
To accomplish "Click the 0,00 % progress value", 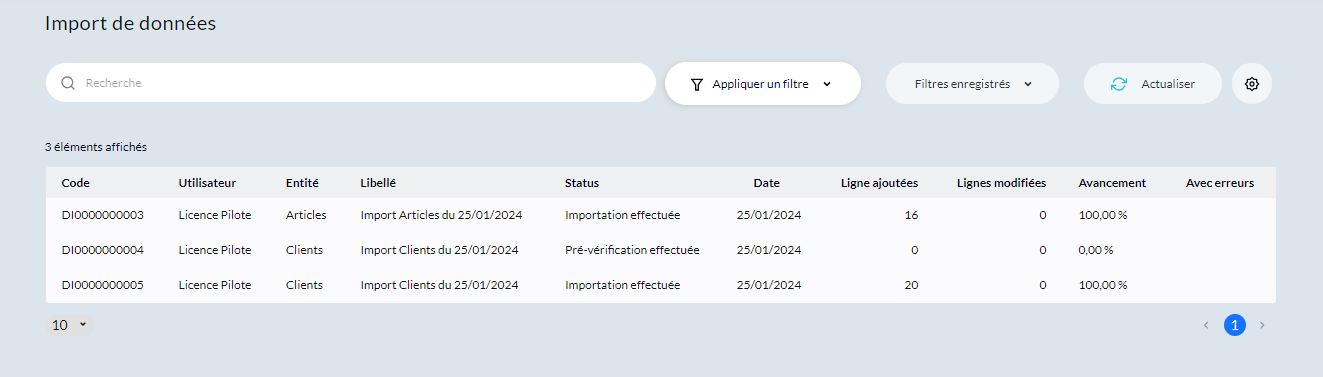I will pyautogui.click(x=1096, y=250).
